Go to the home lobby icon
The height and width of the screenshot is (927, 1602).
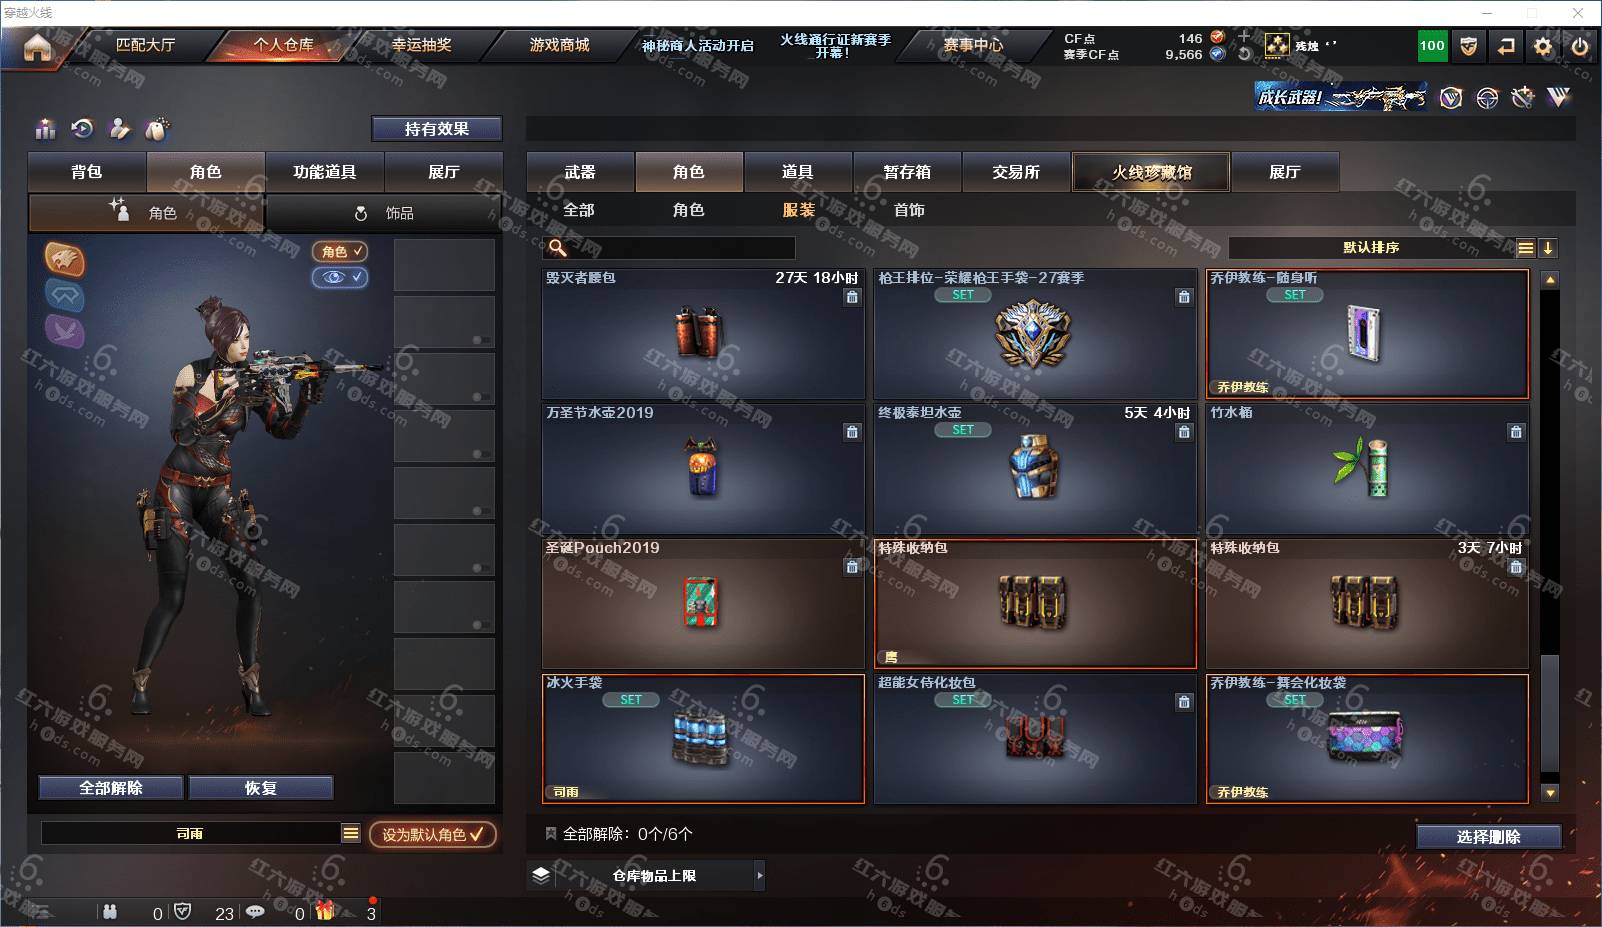(x=38, y=47)
